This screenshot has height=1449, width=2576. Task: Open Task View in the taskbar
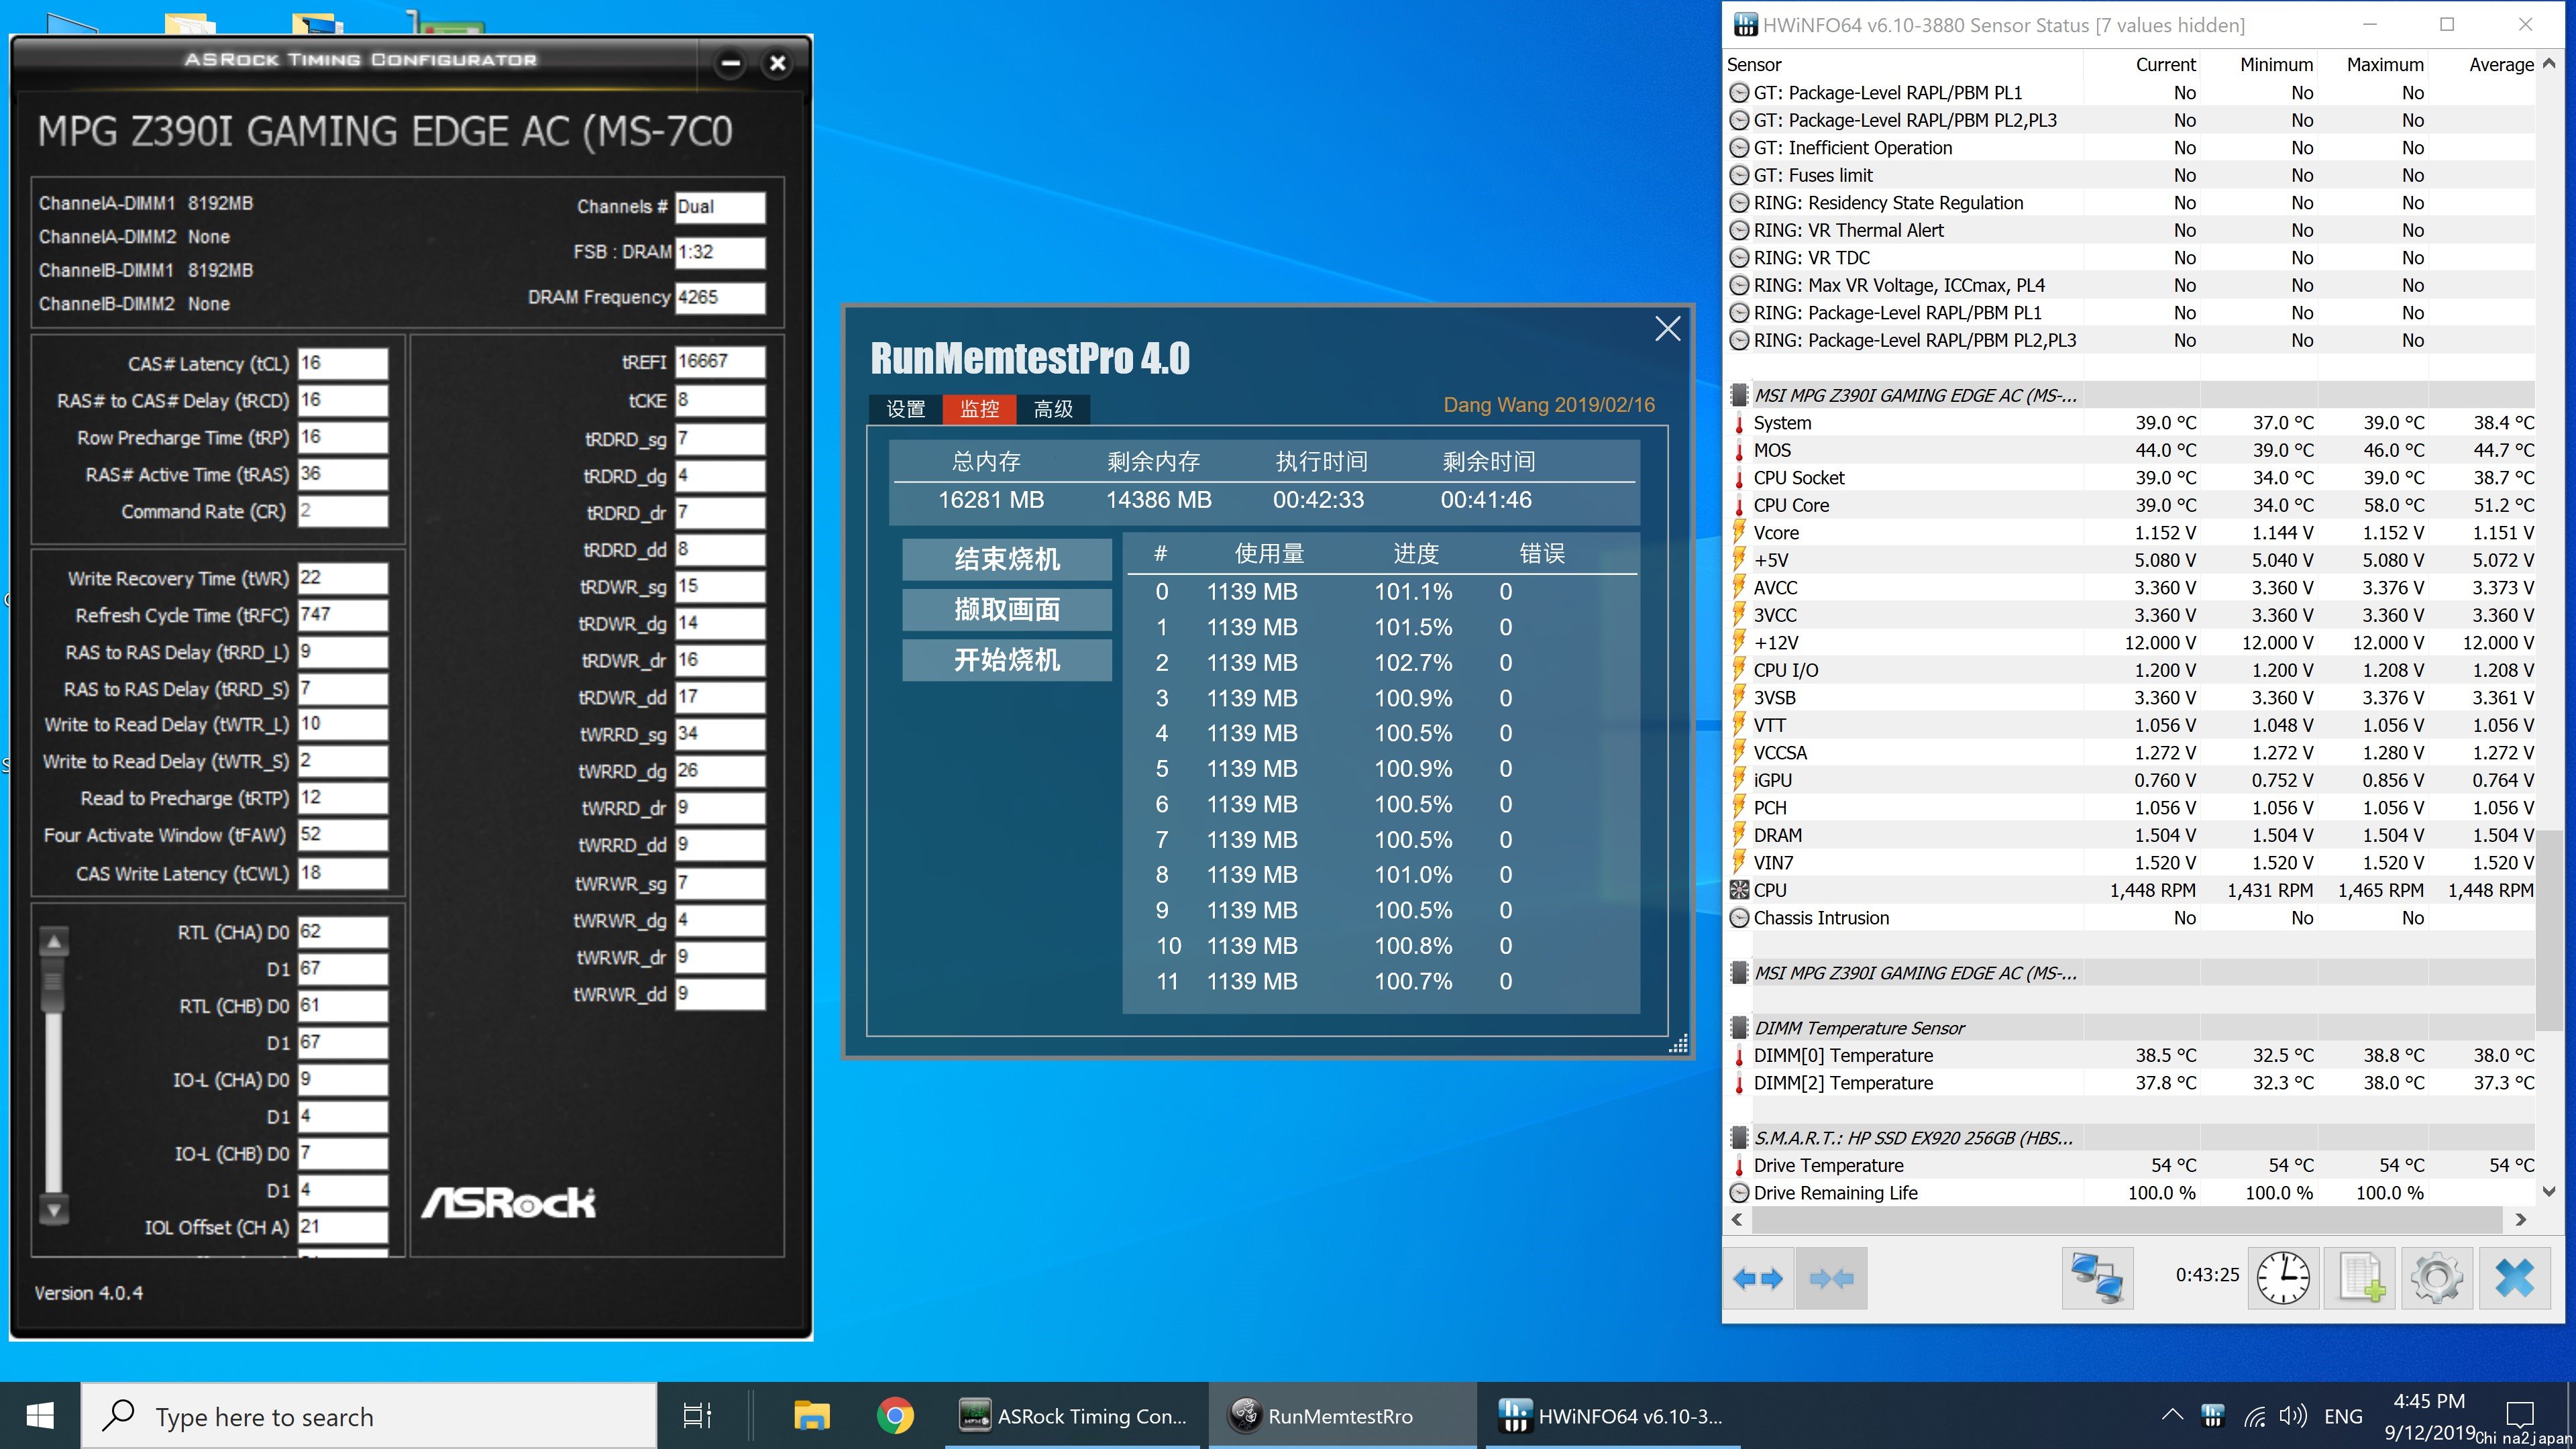pos(697,1416)
